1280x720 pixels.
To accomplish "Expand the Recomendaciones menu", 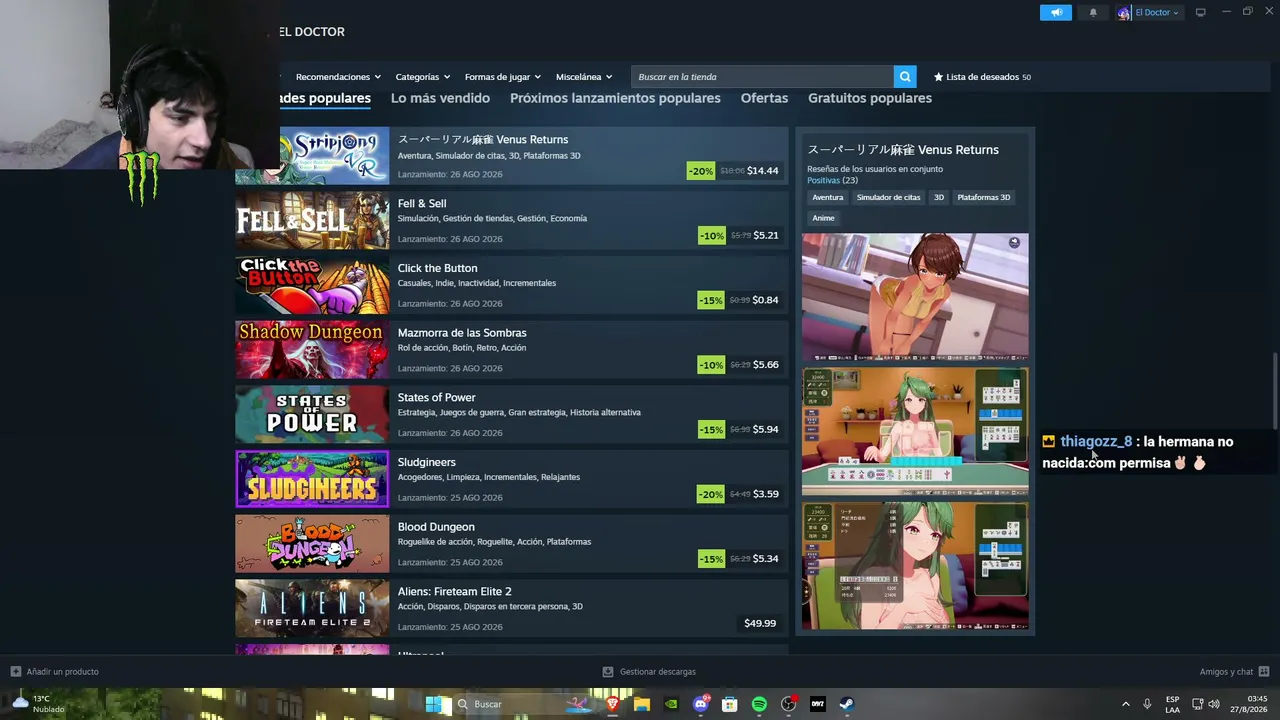I will pyautogui.click(x=339, y=77).
